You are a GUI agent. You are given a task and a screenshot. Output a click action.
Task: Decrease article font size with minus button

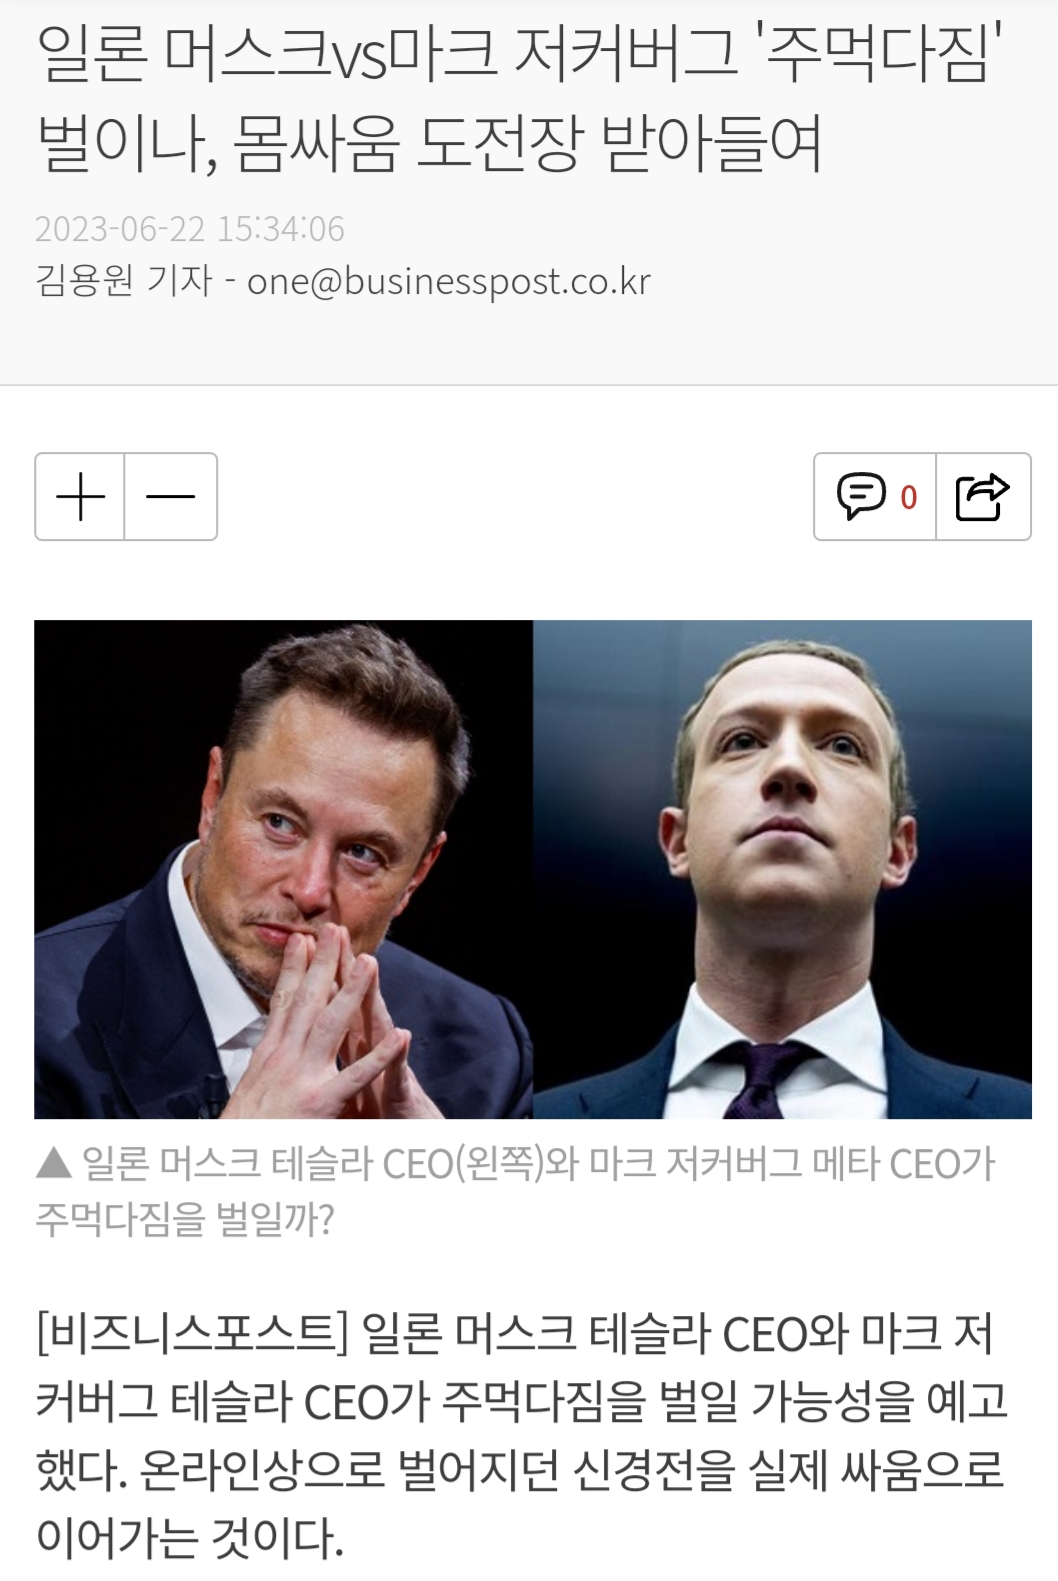171,497
